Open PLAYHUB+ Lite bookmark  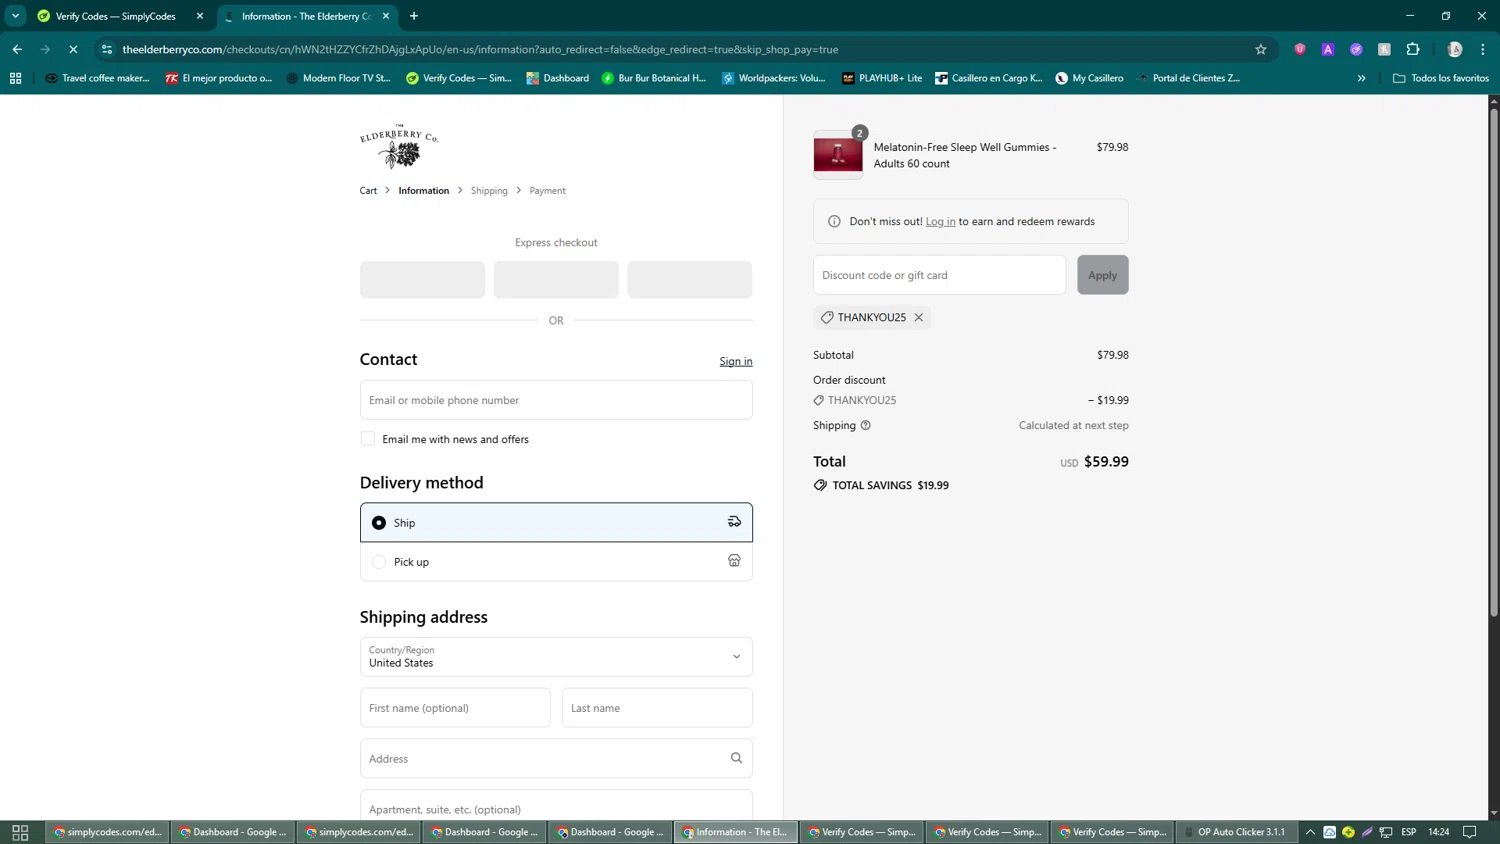882,78
